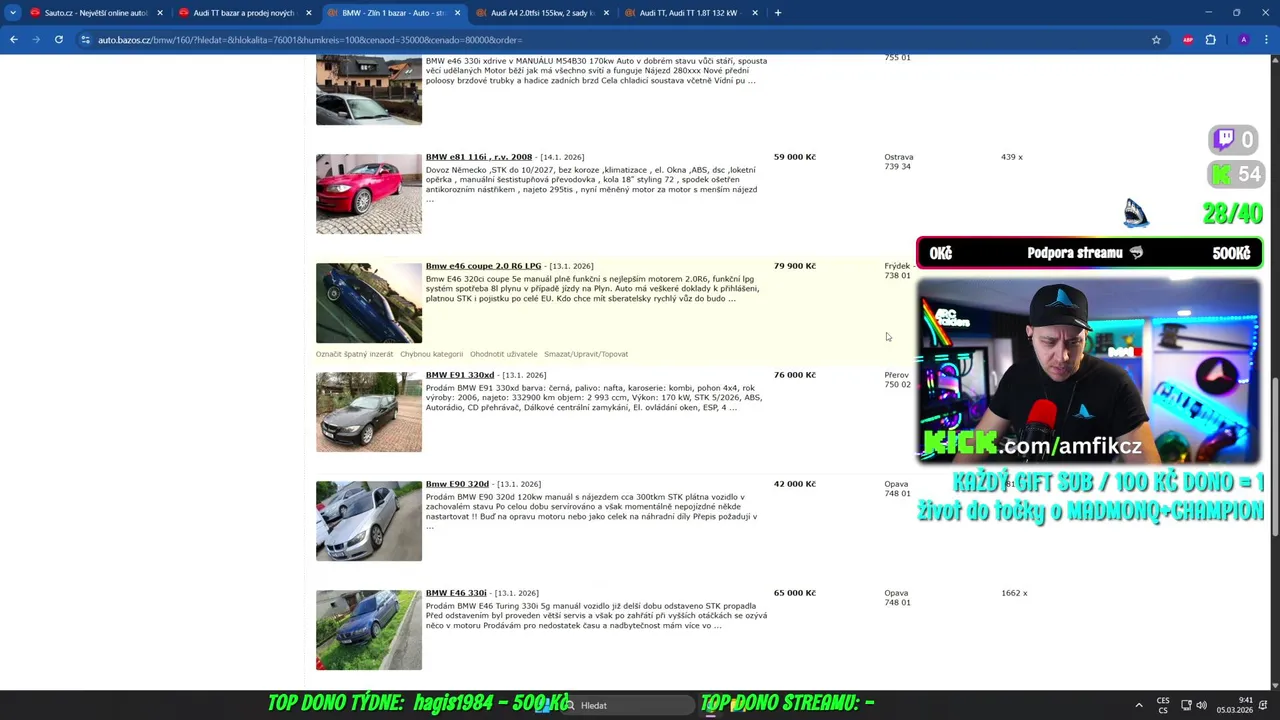This screenshot has height=720, width=1280.
Task: Click red BMW e81 thumbnail
Action: click(x=369, y=194)
